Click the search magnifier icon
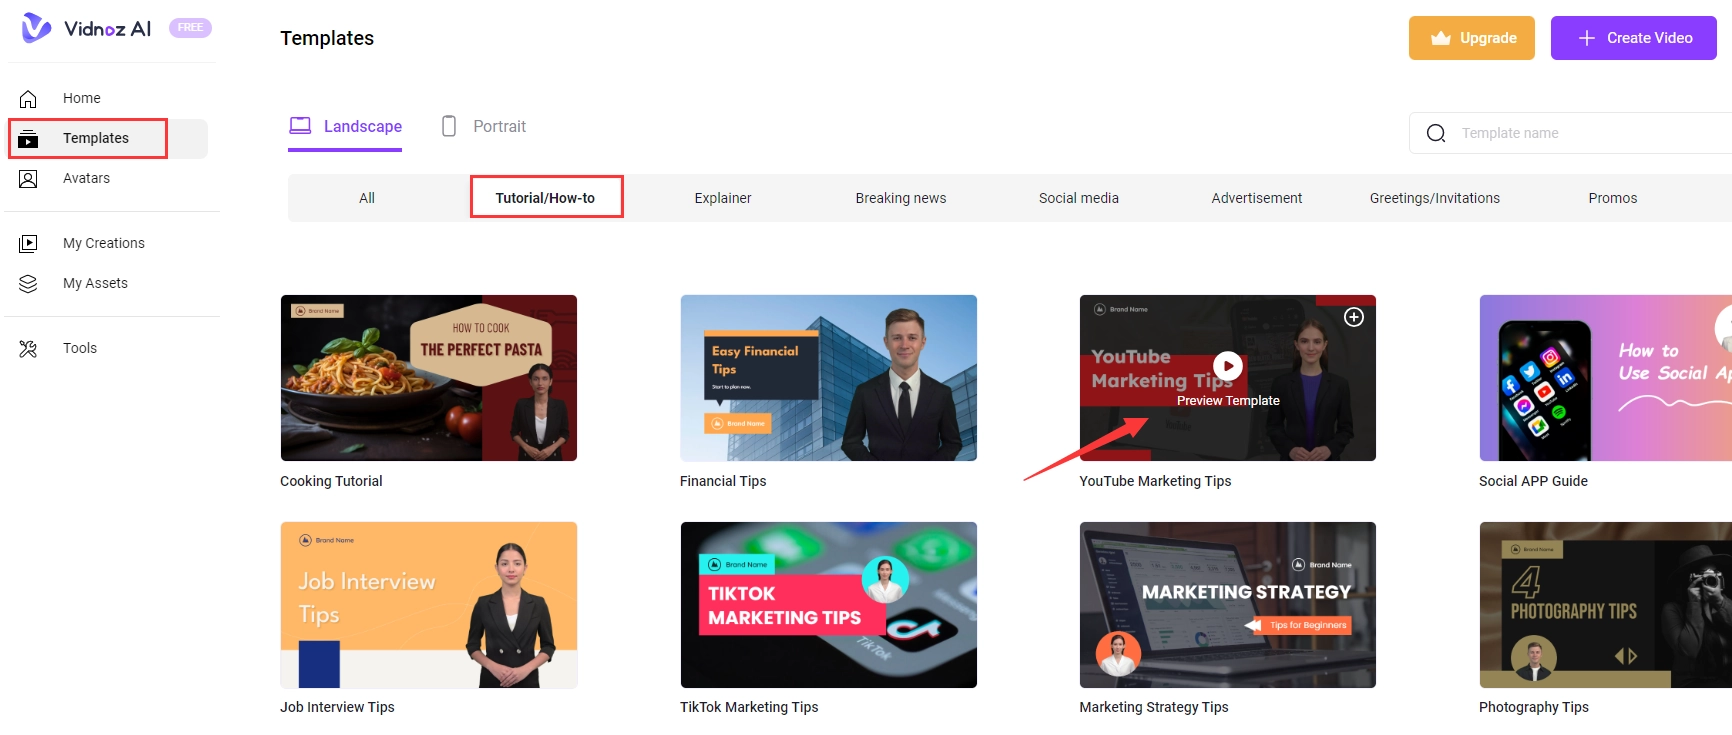 [x=1436, y=133]
